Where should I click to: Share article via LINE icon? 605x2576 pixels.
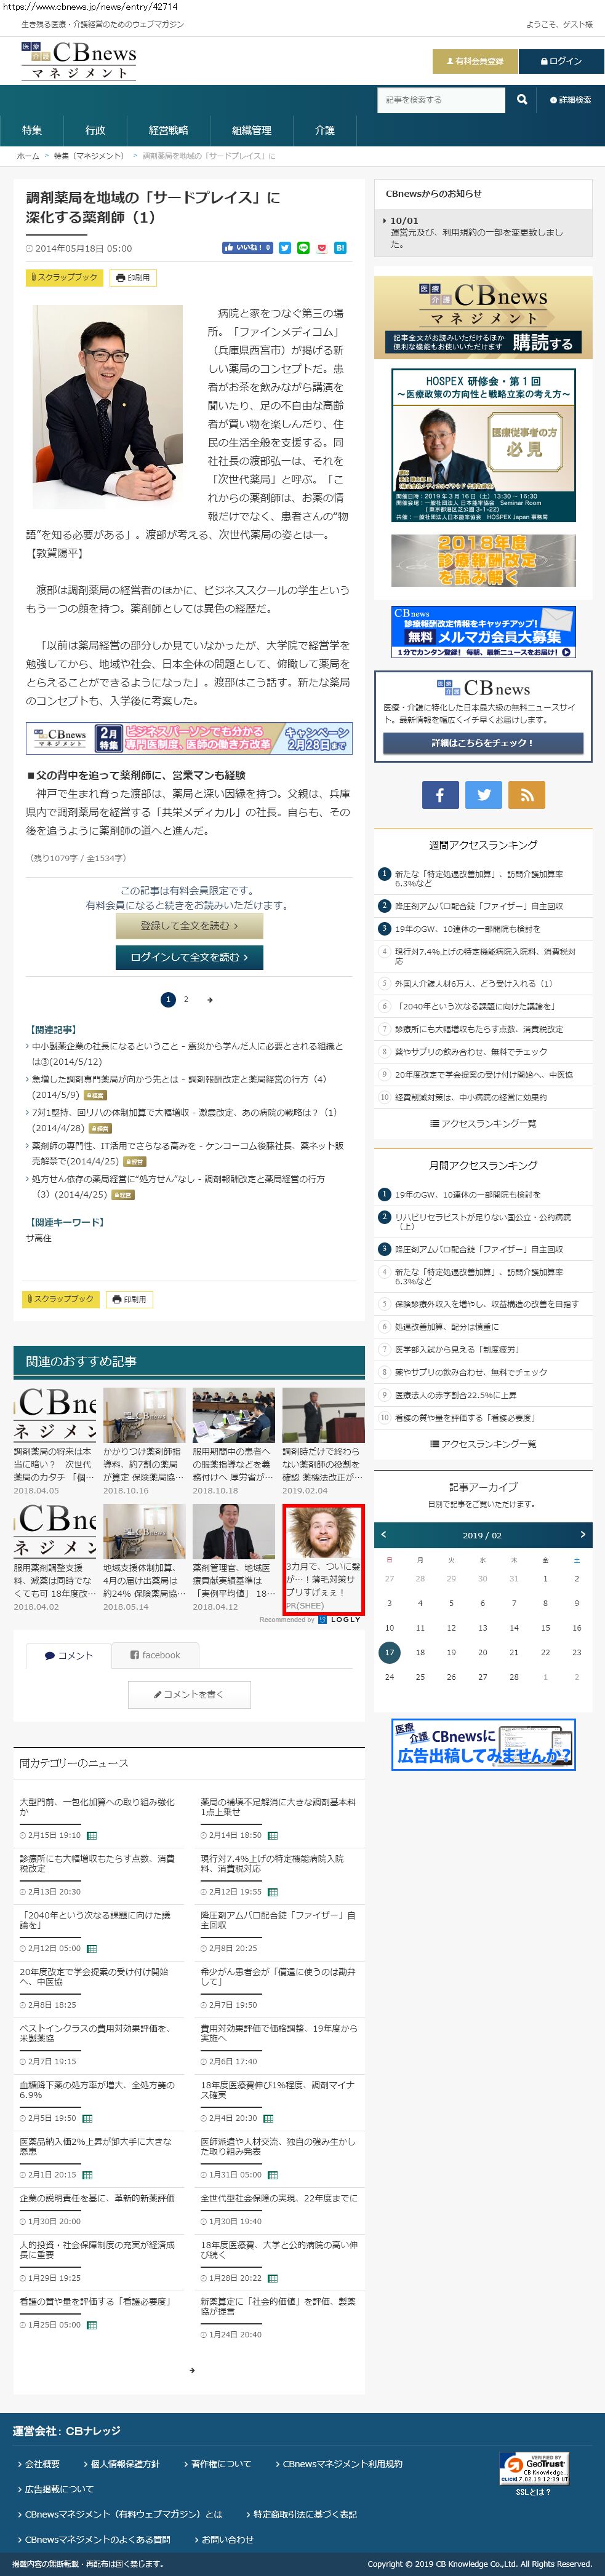click(303, 248)
